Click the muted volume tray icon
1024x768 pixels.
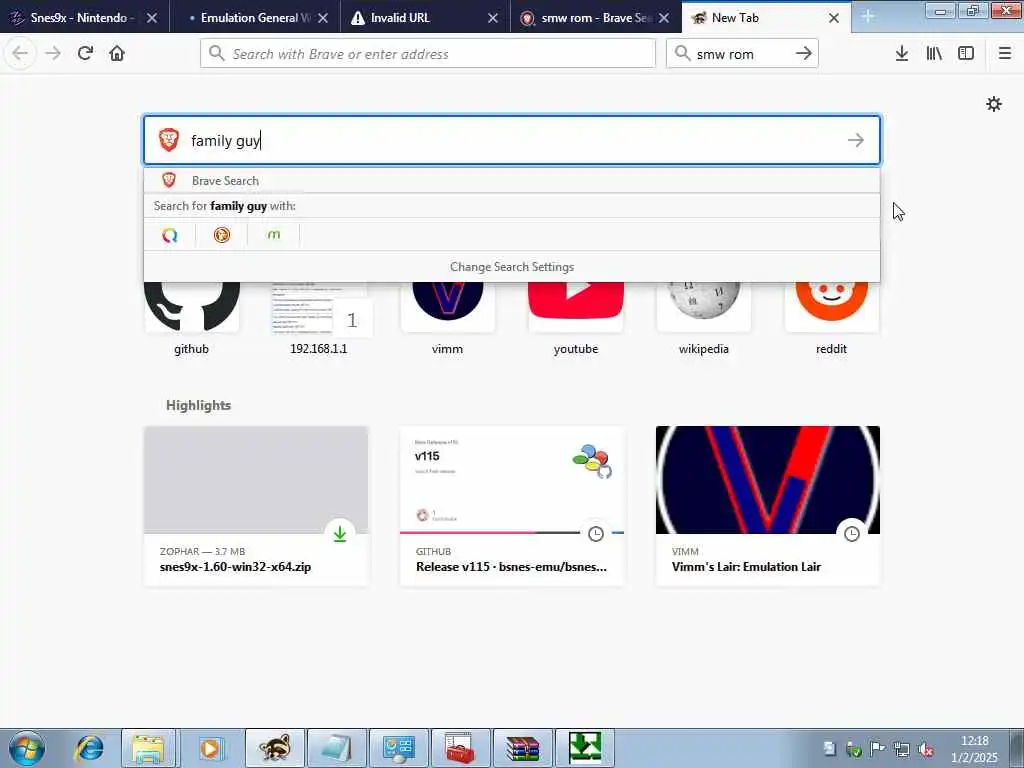(x=925, y=750)
